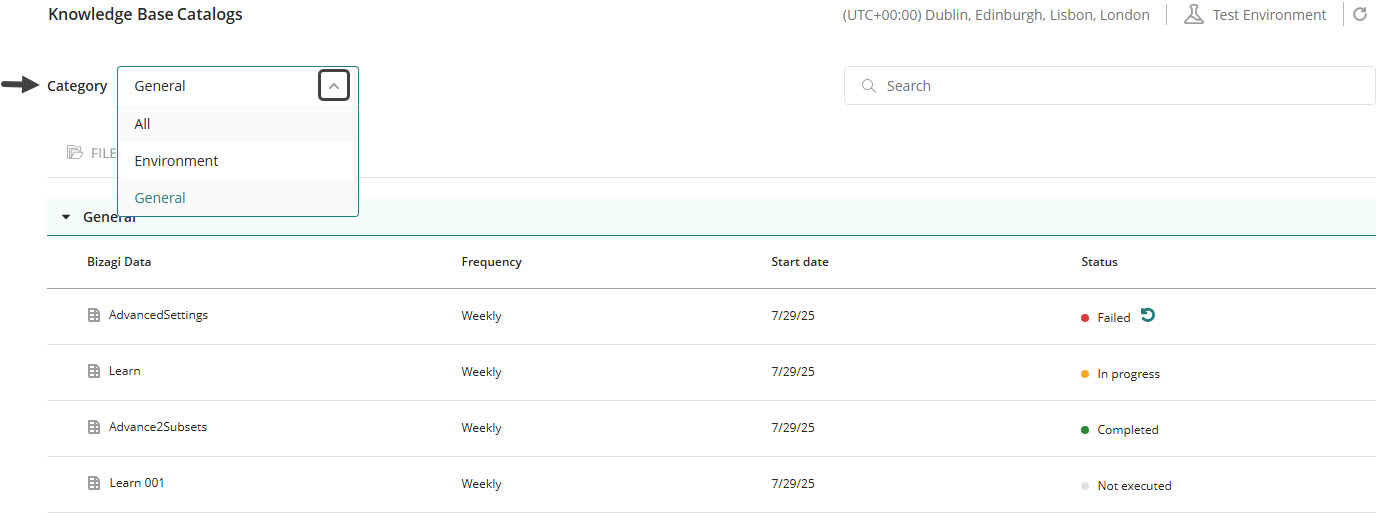1379x520 pixels.
Task: Click the Start date column header
Action: pos(799,262)
